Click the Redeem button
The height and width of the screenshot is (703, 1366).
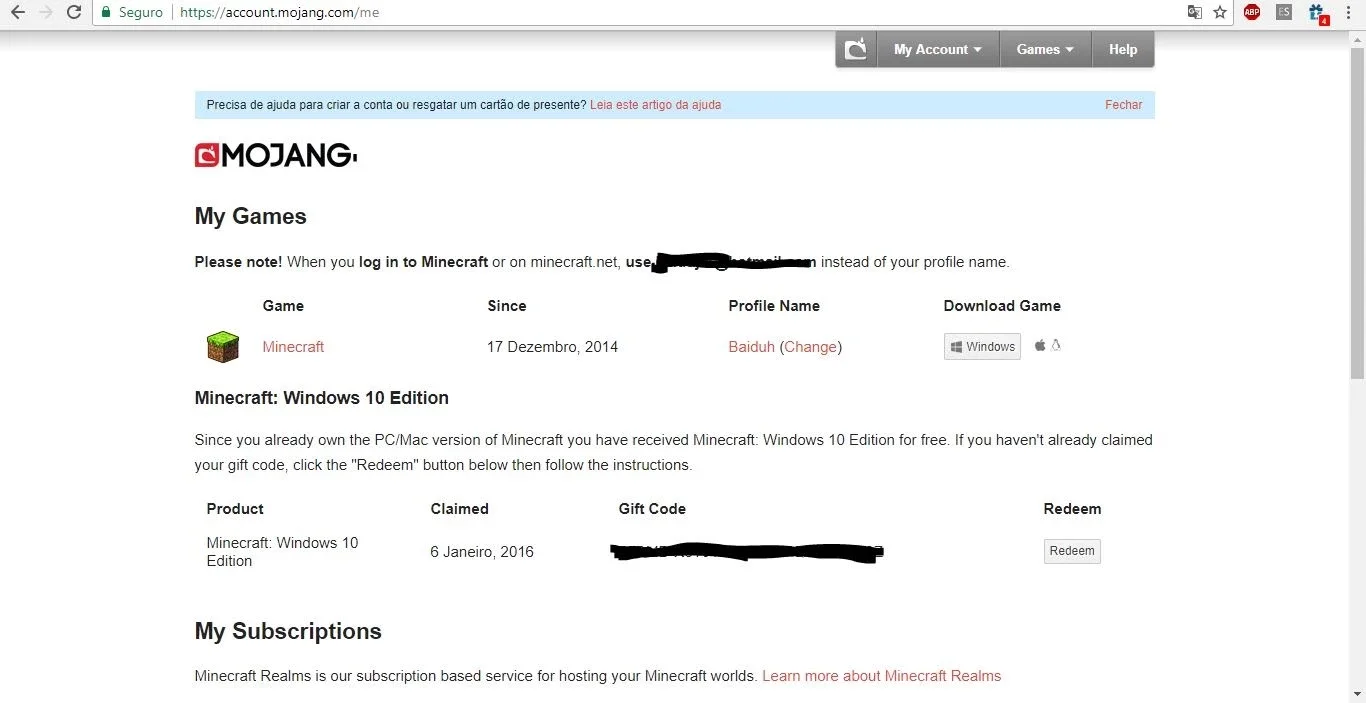coord(1072,551)
